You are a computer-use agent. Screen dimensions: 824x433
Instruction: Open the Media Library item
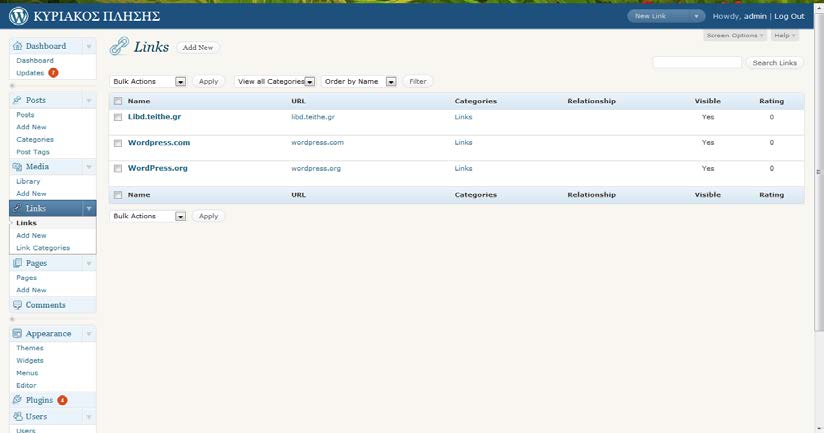tap(28, 181)
